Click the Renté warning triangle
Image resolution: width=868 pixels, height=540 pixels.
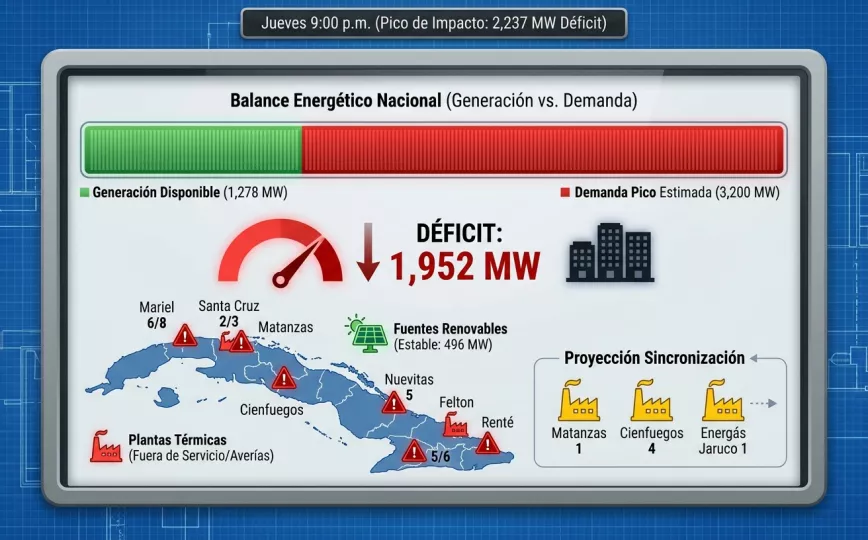488,443
